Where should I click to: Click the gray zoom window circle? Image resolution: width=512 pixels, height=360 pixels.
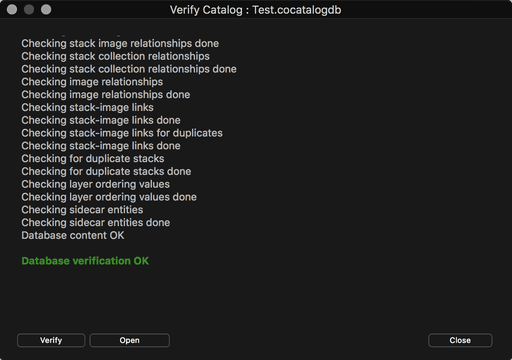(46, 10)
